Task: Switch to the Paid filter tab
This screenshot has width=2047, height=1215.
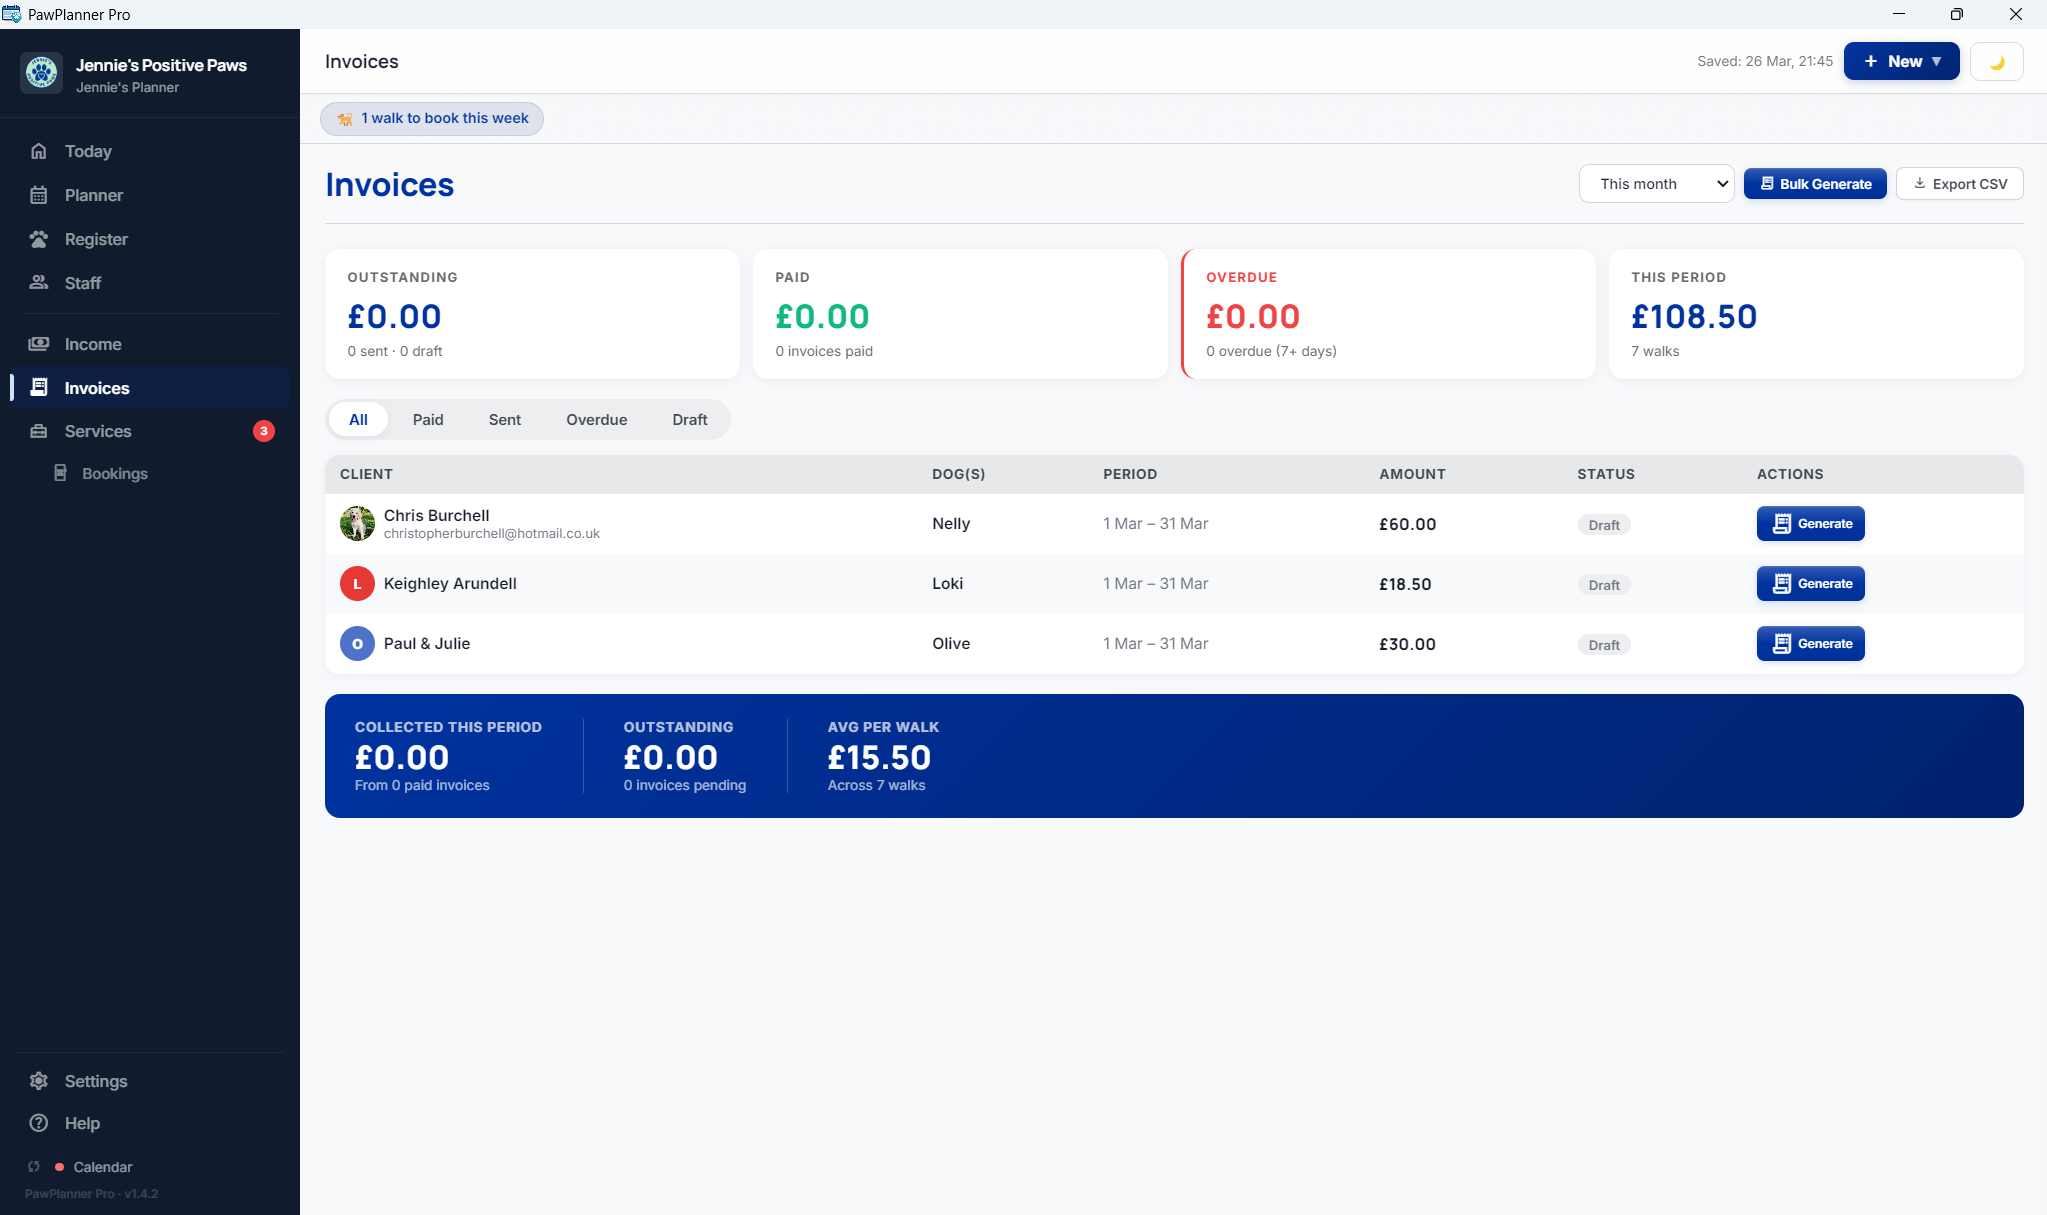Action: [x=427, y=419]
